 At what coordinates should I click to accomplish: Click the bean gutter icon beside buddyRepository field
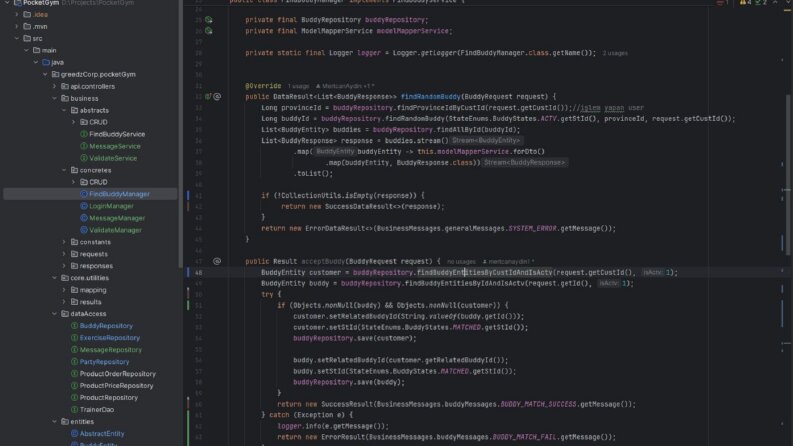tap(208, 20)
